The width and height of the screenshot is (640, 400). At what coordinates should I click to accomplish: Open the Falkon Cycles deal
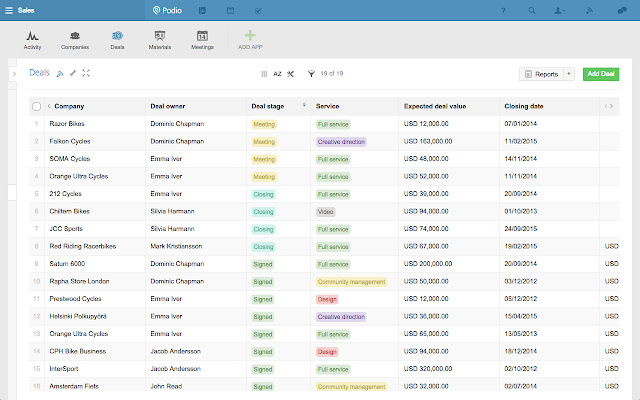pyautogui.click(x=70, y=141)
